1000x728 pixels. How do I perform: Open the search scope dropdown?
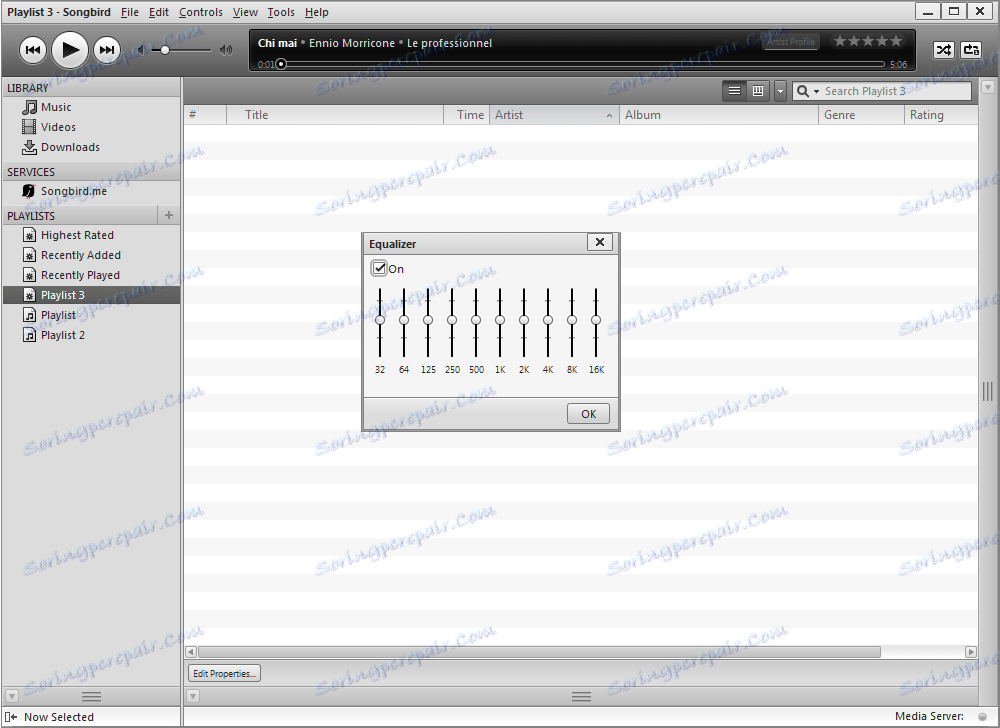808,91
